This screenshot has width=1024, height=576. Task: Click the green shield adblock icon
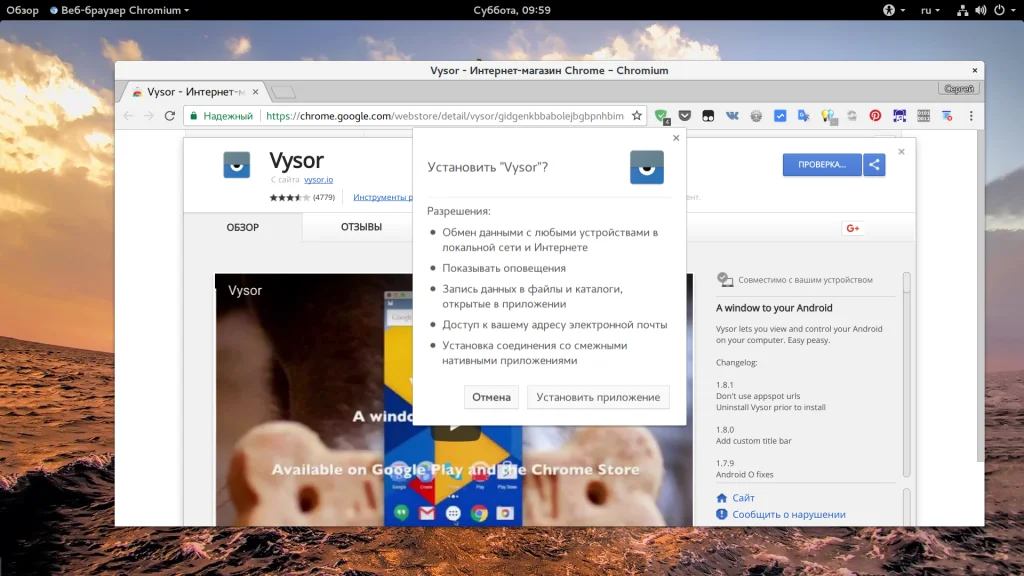(x=662, y=116)
